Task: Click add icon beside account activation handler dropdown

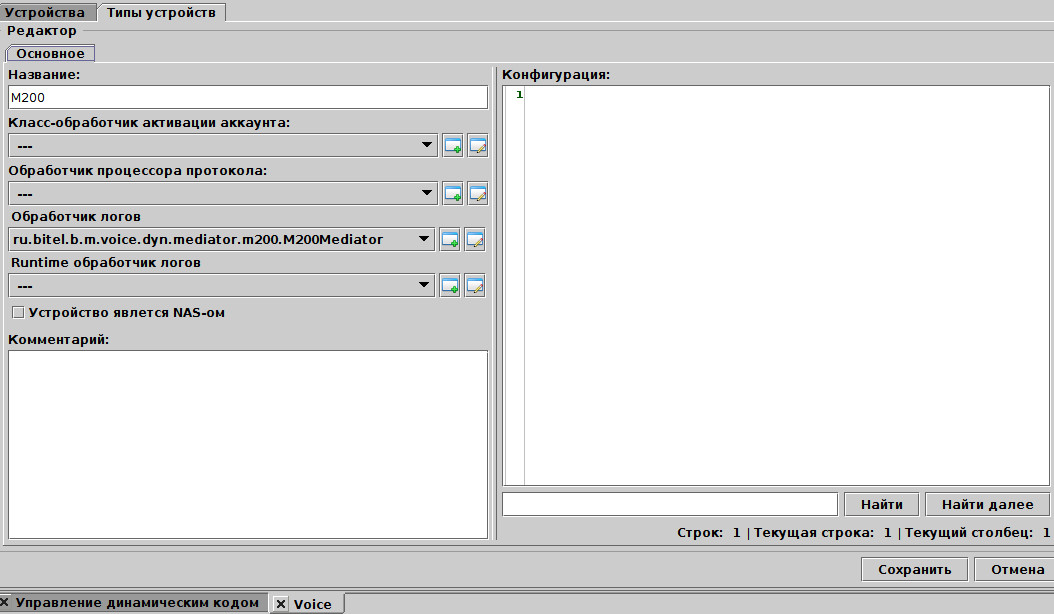Action: pyautogui.click(x=452, y=146)
